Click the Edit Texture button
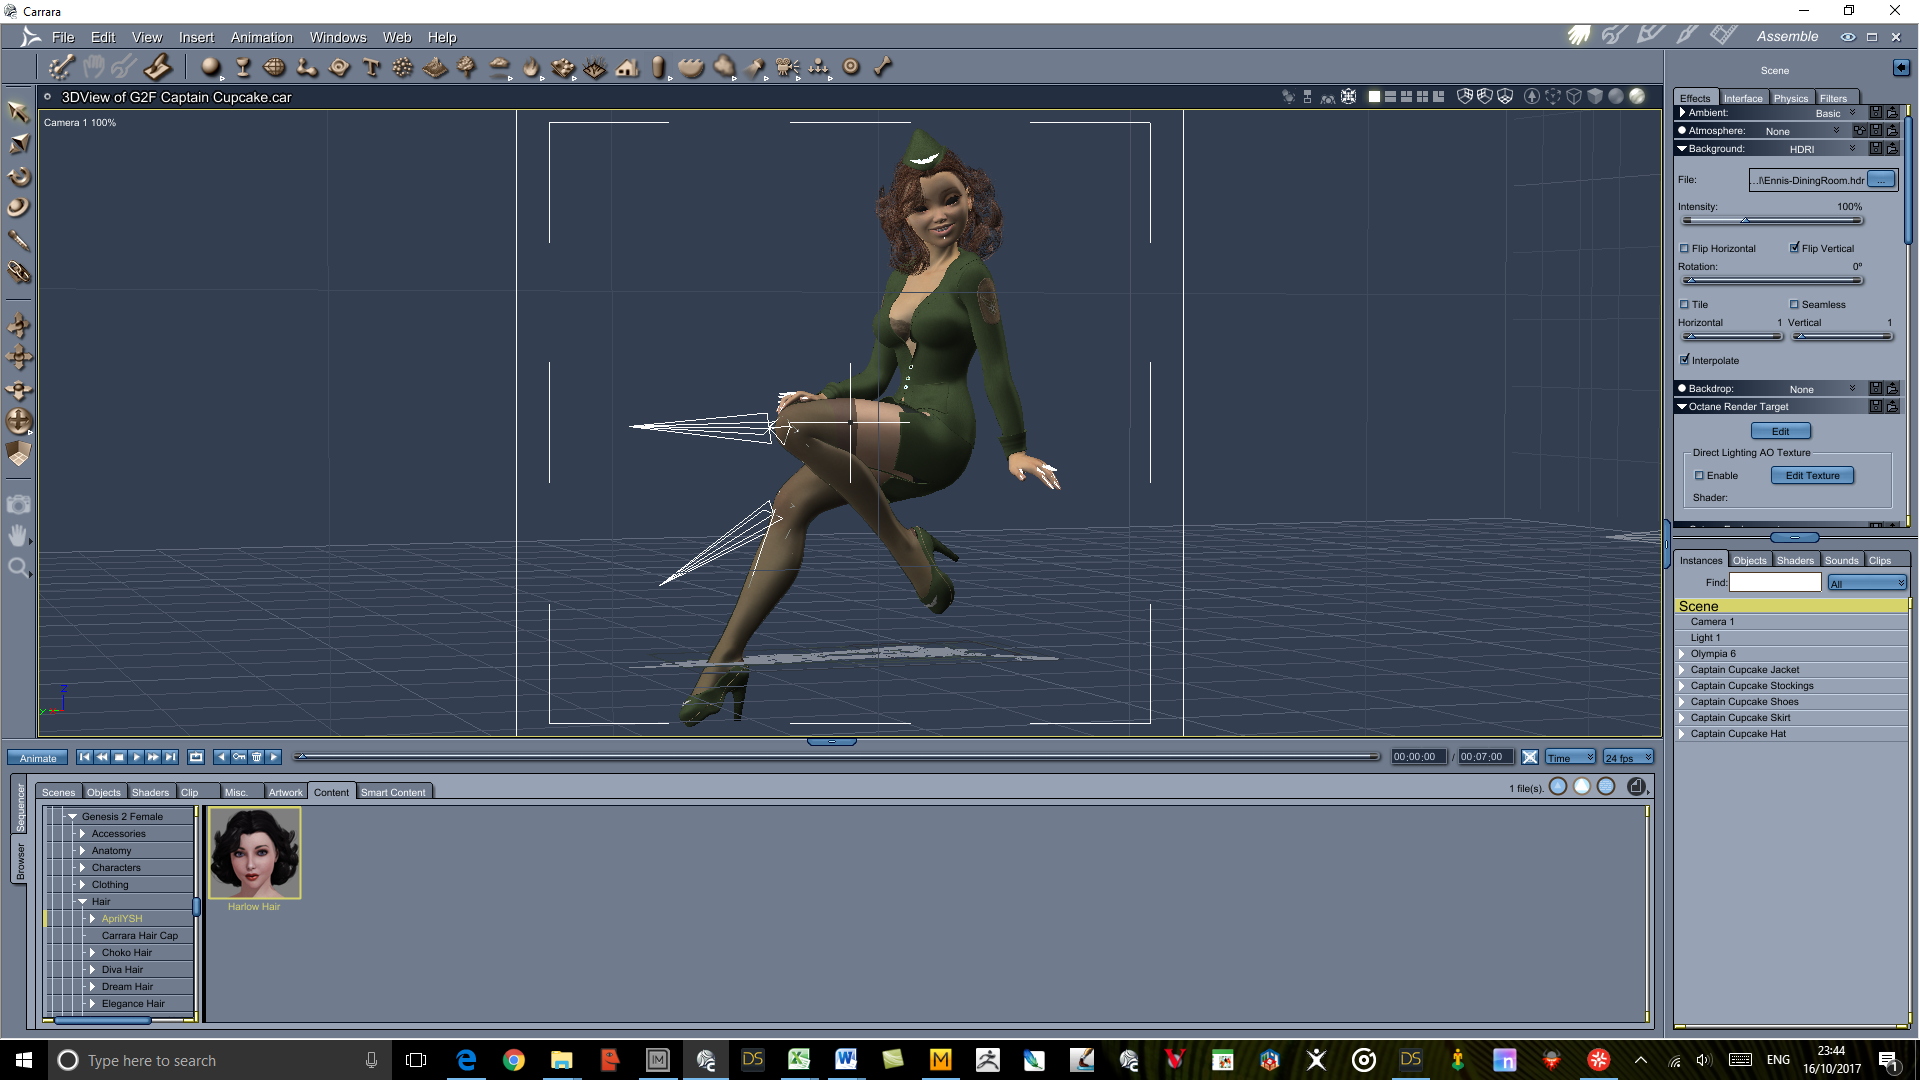Viewport: 1920px width, 1080px height. (1812, 475)
